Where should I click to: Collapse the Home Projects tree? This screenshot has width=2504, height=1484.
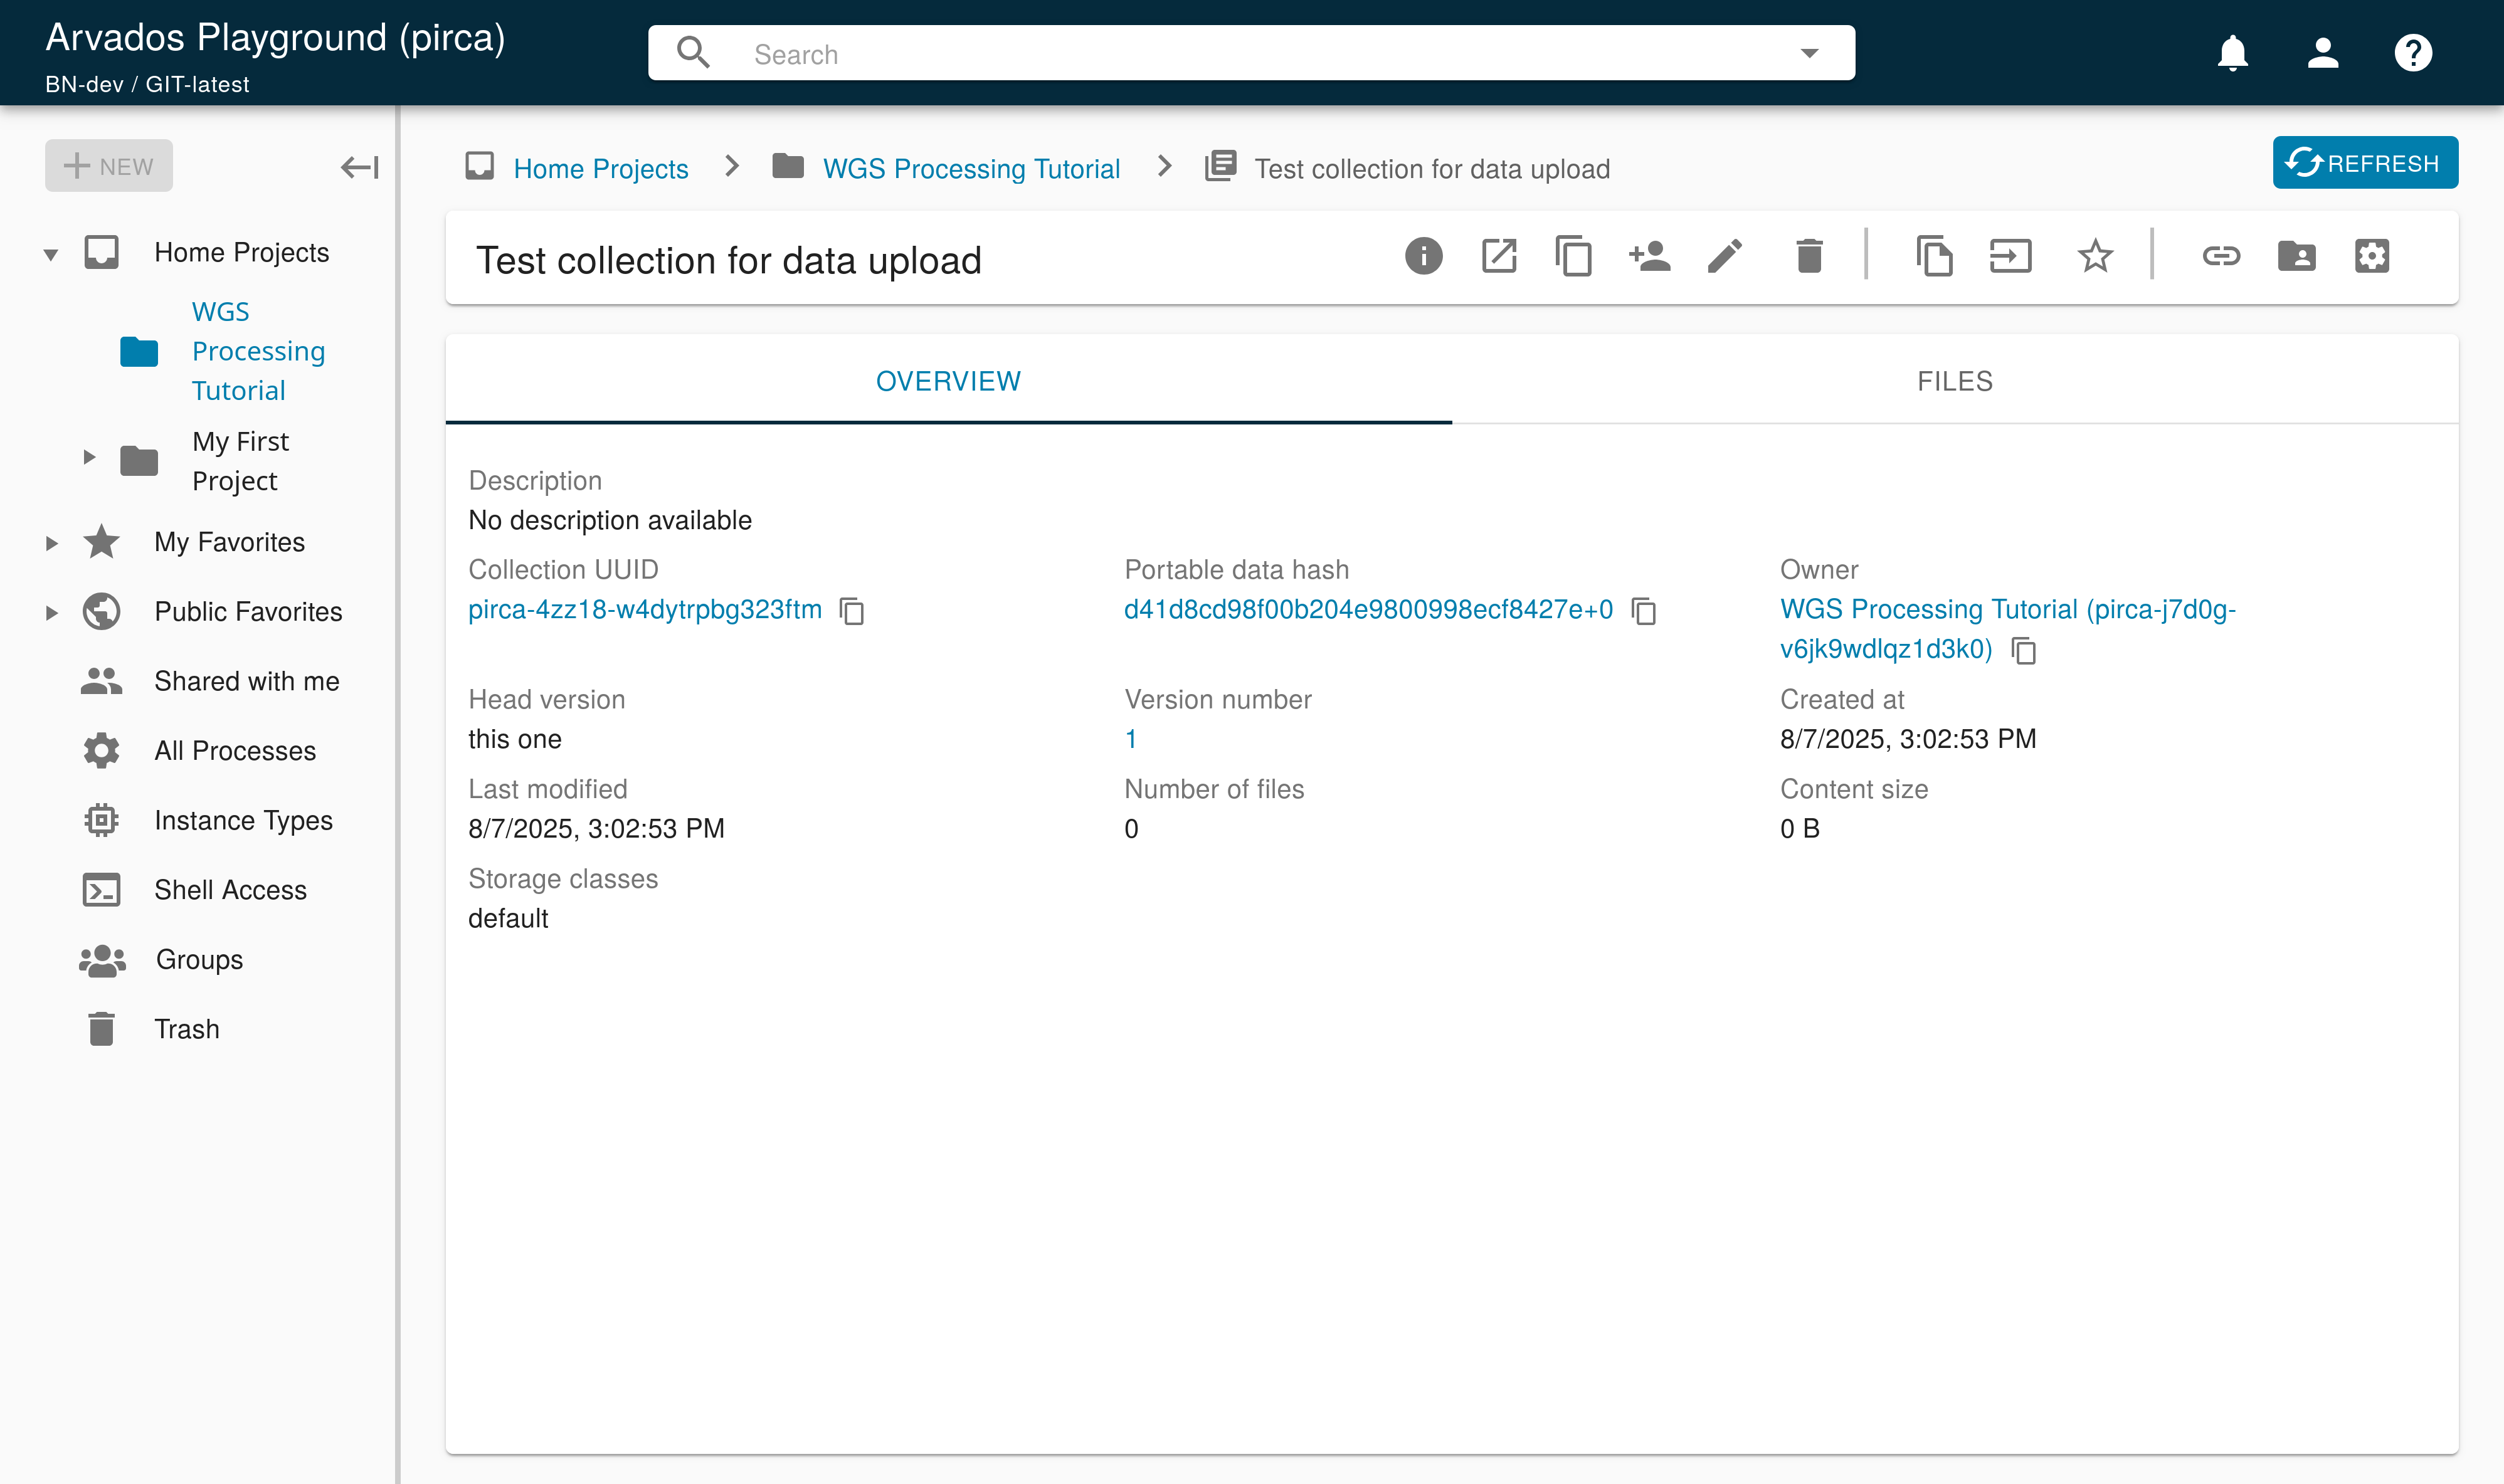pos(51,254)
